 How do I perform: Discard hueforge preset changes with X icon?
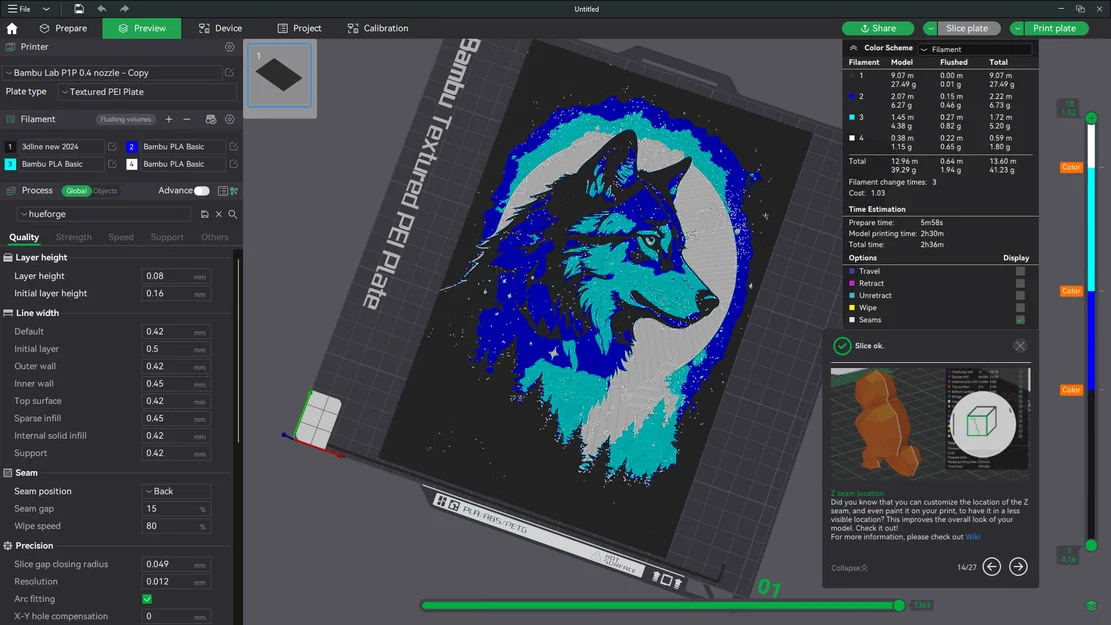pos(219,214)
